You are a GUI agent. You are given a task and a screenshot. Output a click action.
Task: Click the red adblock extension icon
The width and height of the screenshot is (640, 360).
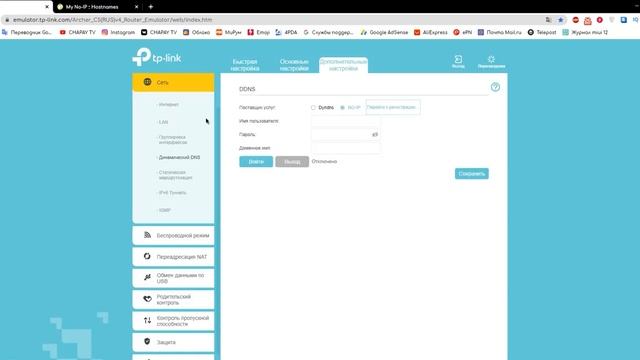(x=576, y=20)
